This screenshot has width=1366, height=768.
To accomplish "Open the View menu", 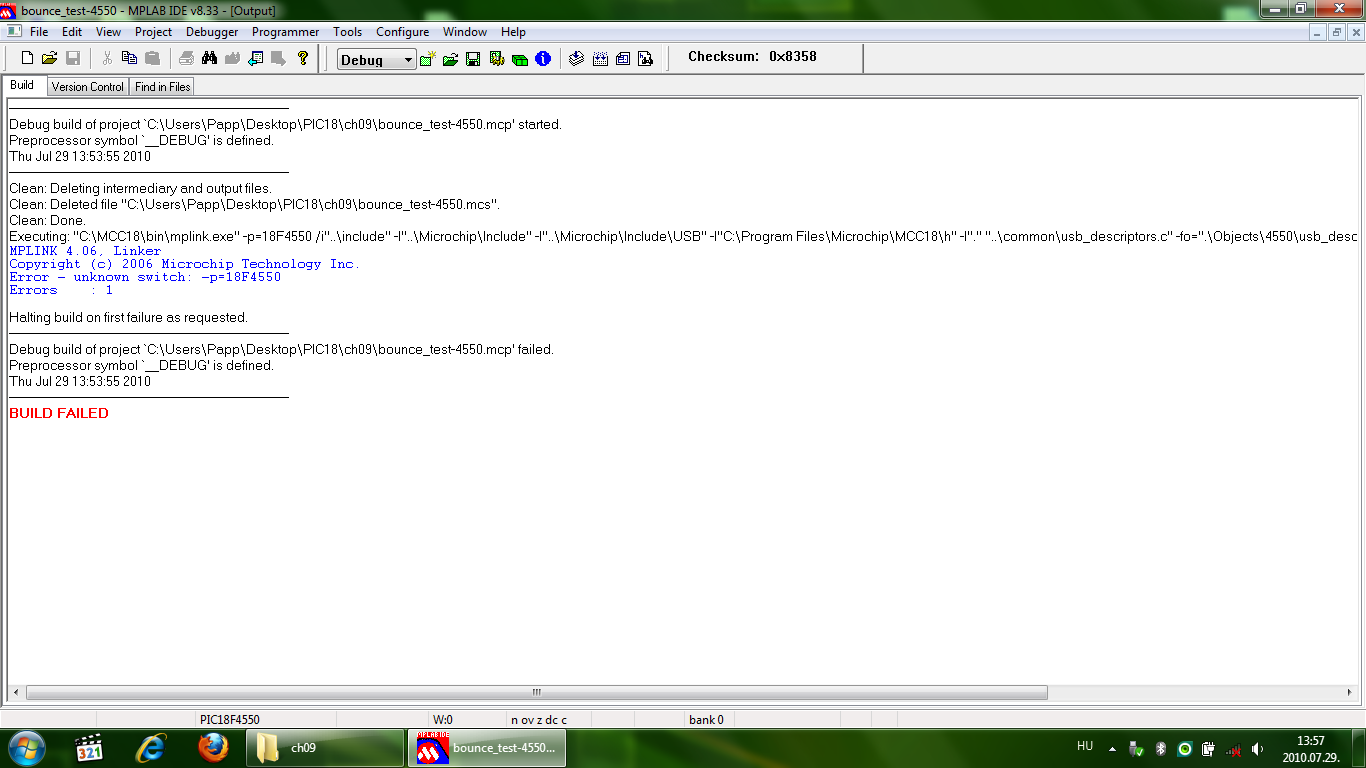I will coord(108,32).
